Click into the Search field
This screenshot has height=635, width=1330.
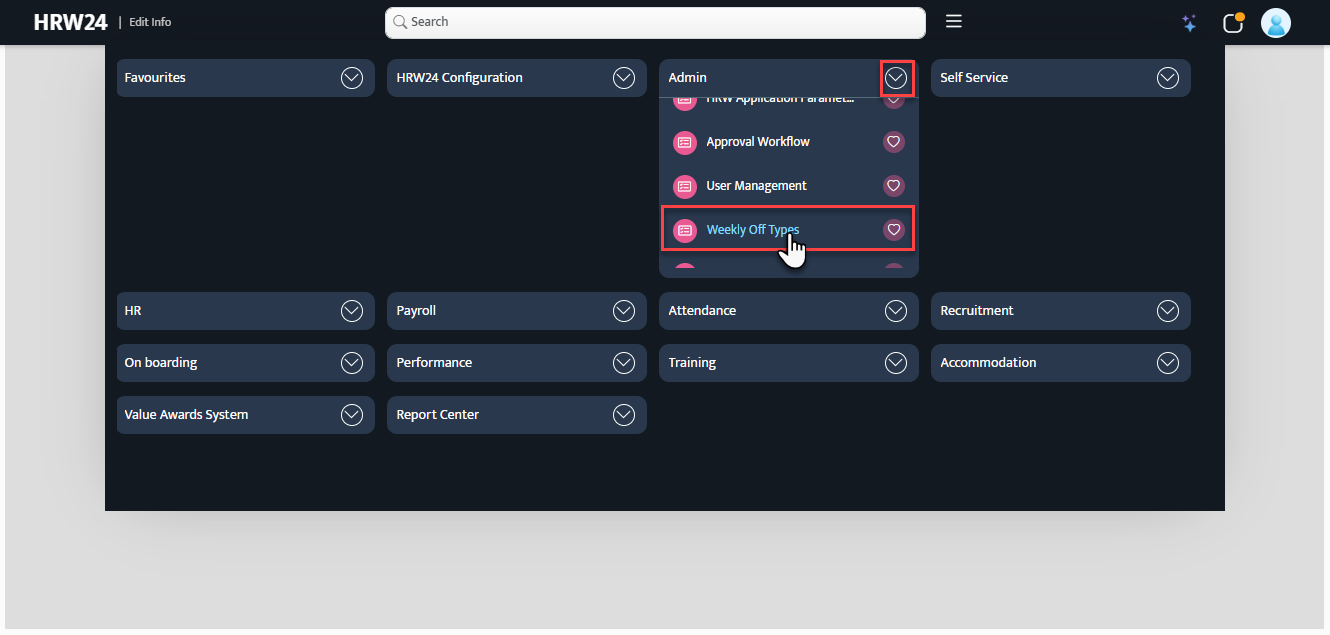coord(655,22)
